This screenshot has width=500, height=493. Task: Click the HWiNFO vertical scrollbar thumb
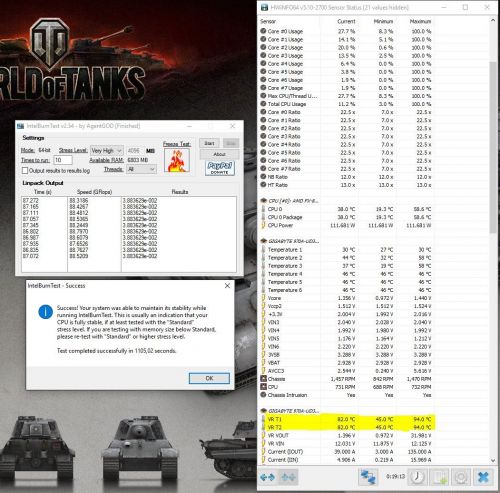click(493, 147)
